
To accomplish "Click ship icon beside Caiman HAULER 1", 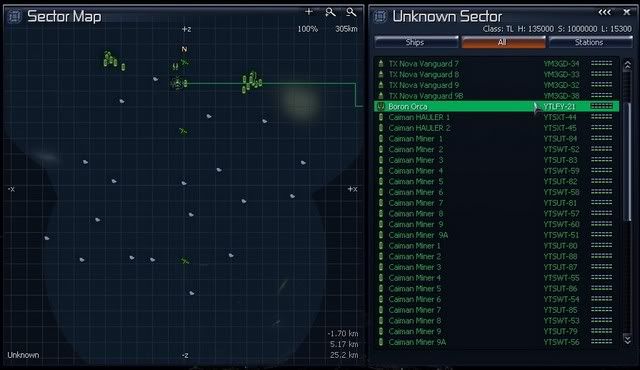I will [x=381, y=117].
